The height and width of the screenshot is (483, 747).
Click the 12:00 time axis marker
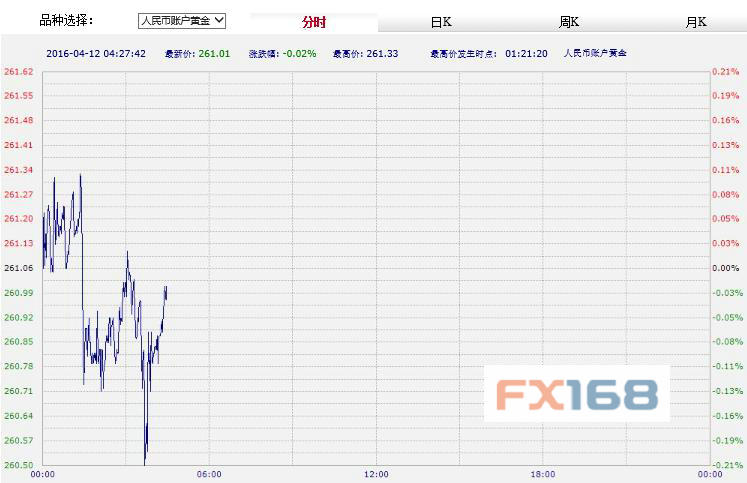pyautogui.click(x=376, y=474)
